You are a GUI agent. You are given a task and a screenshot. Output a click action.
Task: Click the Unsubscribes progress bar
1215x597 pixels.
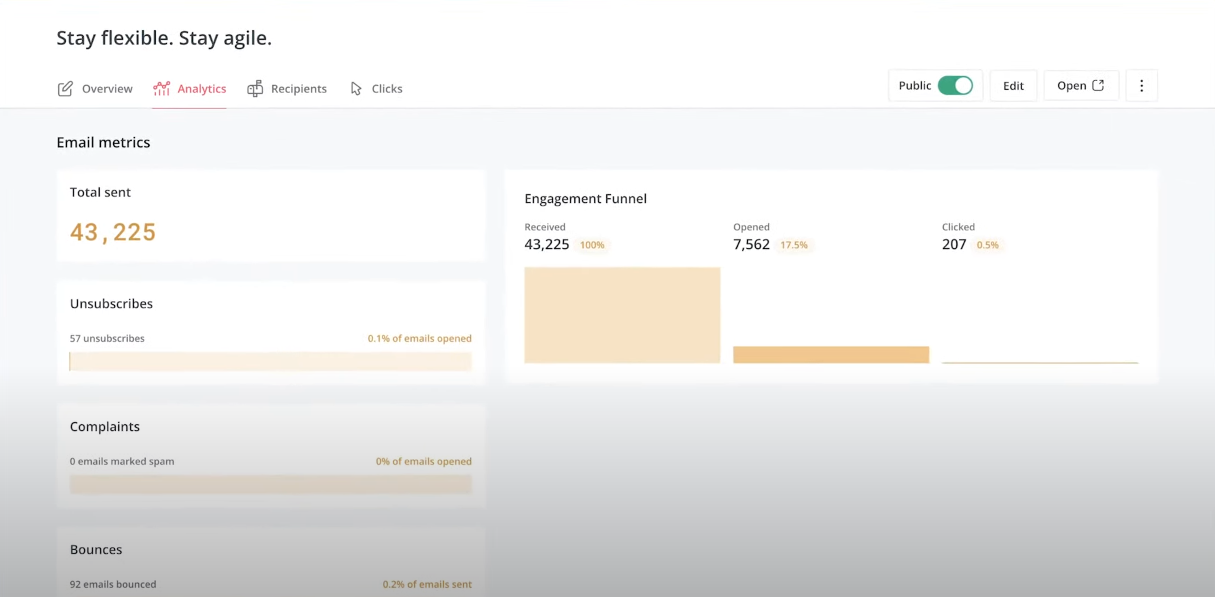point(270,361)
